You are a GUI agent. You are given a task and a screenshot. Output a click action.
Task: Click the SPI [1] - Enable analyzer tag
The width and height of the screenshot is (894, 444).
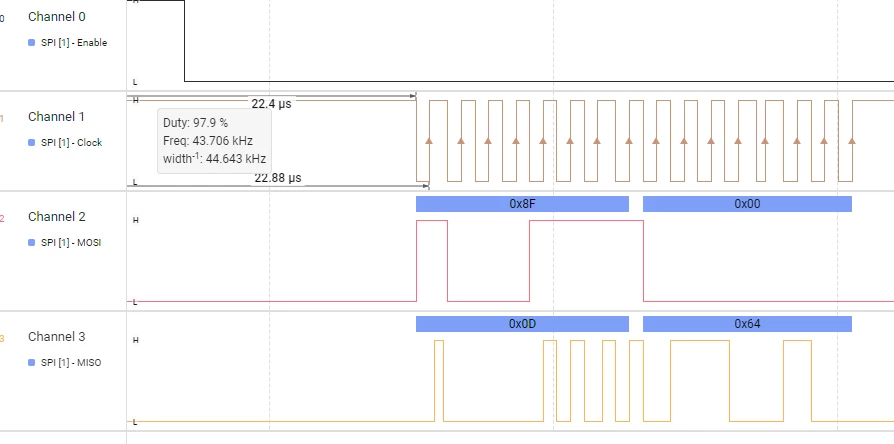(x=74, y=43)
